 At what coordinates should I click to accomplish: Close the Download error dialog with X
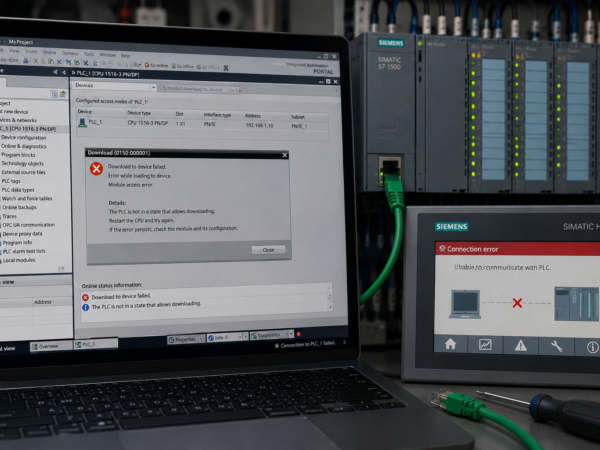tap(284, 155)
